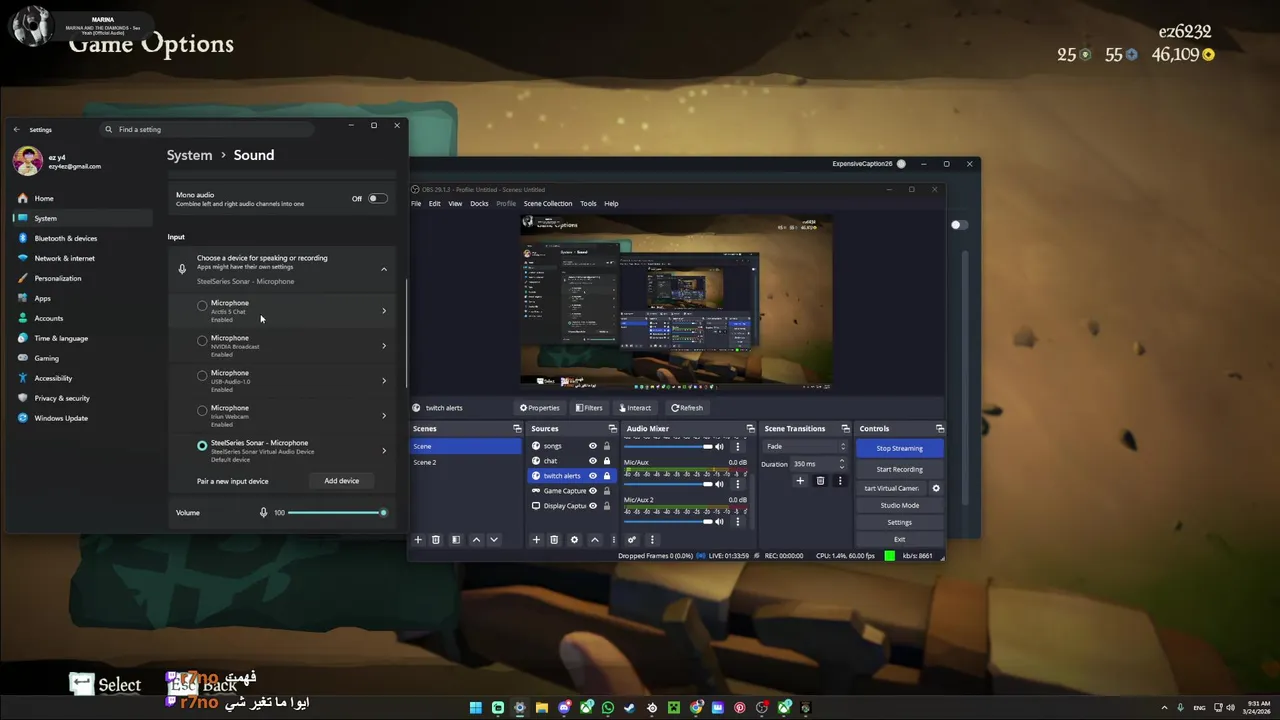Open transition properties dots menu
Viewport: 1280px width, 720px height.
840,481
